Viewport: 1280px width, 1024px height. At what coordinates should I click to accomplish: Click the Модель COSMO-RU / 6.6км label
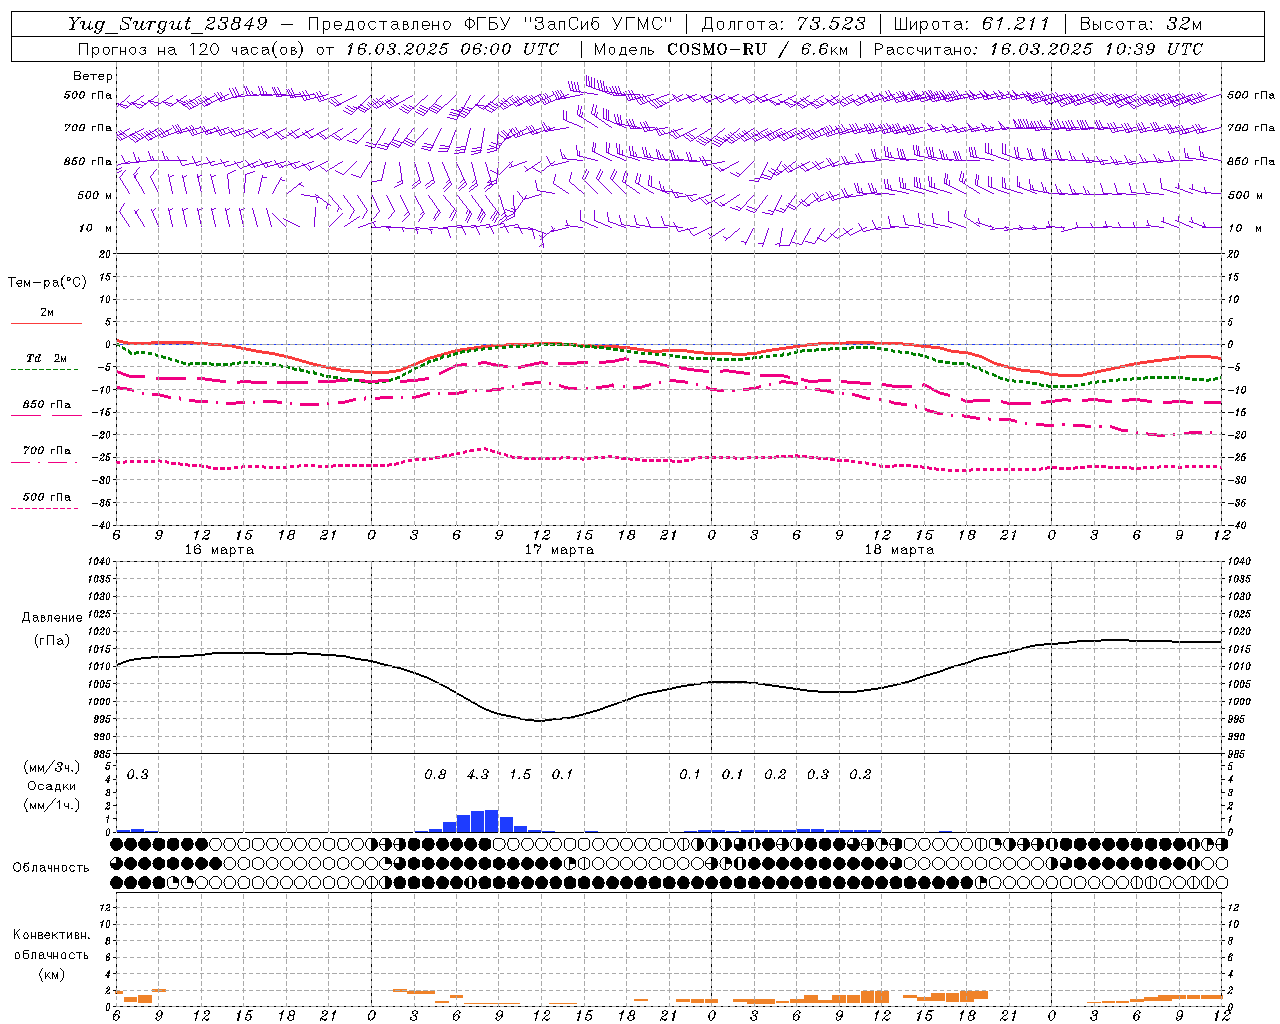tap(721, 49)
